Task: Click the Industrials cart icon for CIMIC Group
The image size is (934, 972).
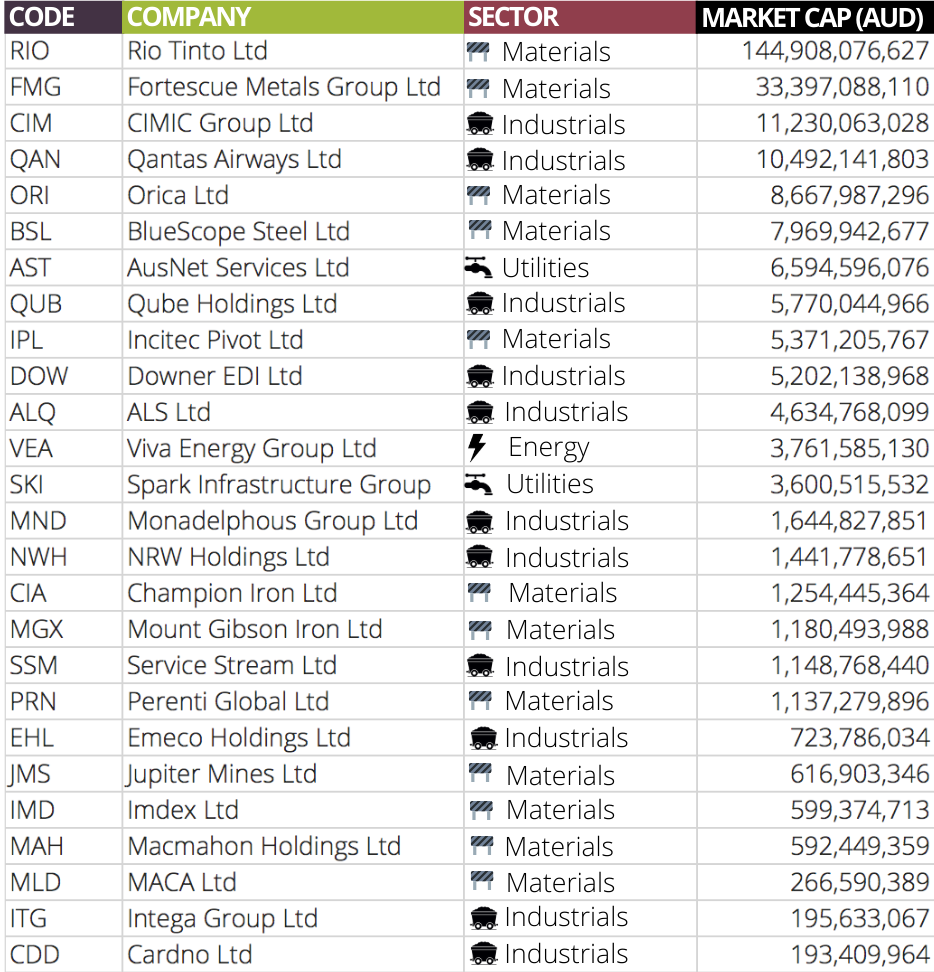Action: pyautogui.click(x=480, y=124)
